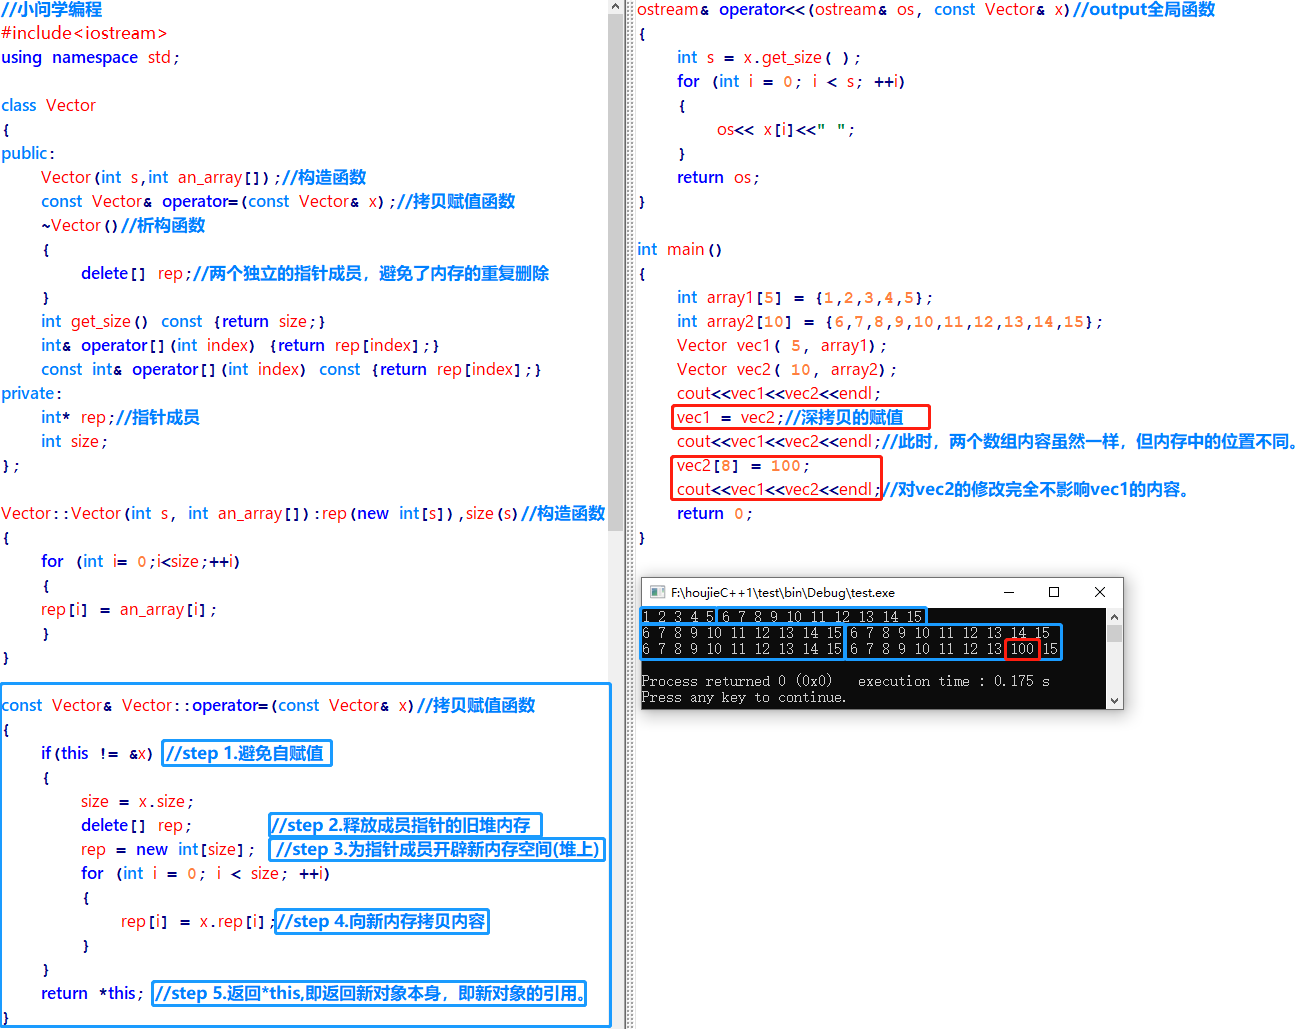Click the console title 'F:\houjieC++1\test\bin\Debug\test.exe'
This screenshot has width=1299, height=1029.
tap(783, 592)
